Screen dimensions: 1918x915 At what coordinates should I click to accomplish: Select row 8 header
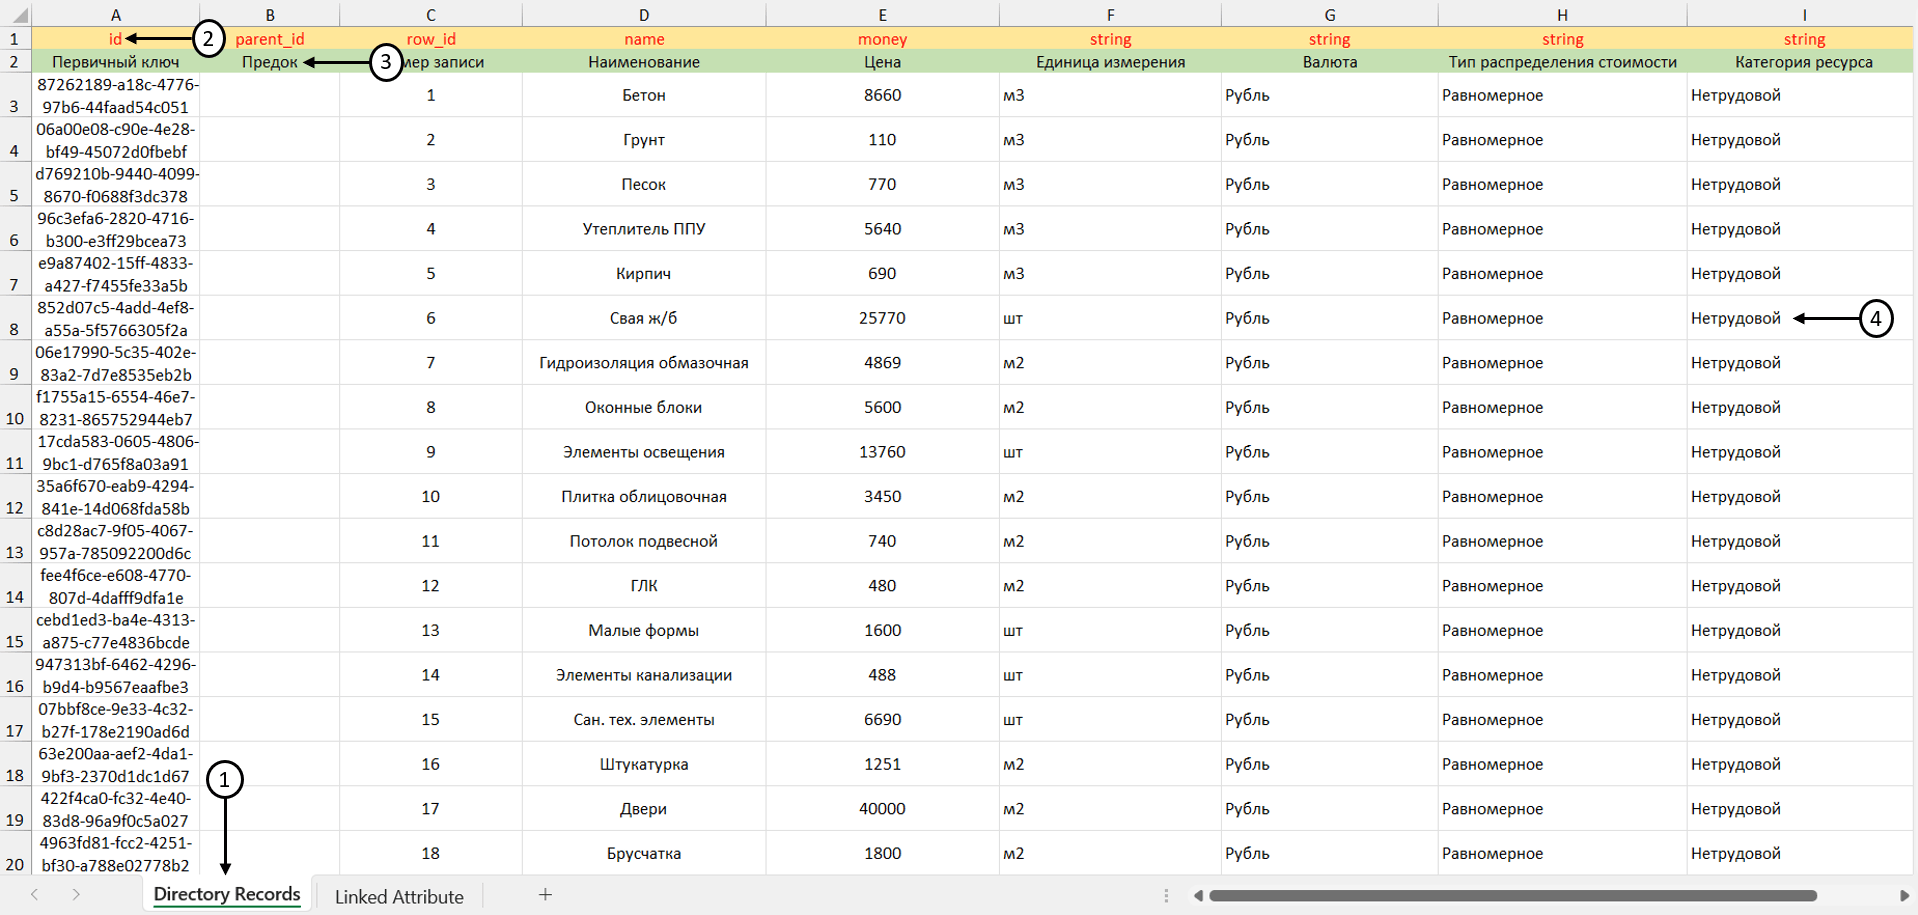tap(15, 319)
